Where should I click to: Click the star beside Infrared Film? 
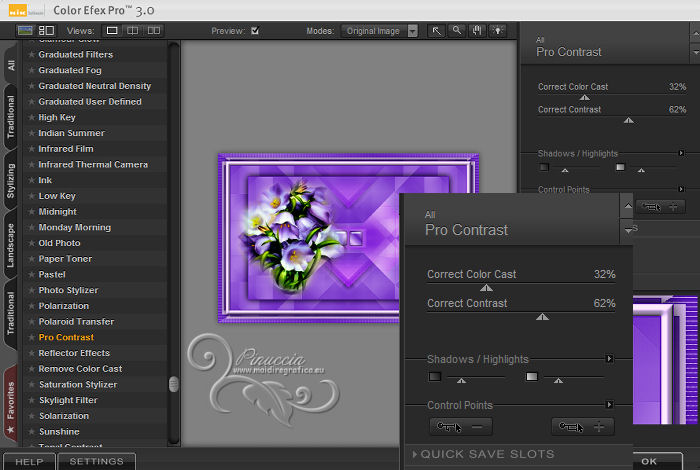(31, 149)
